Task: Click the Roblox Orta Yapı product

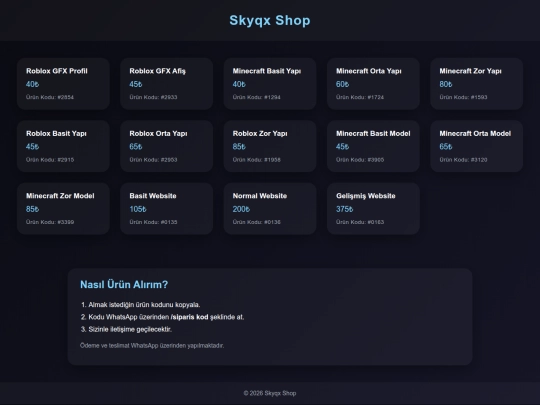Action: pyautogui.click(x=167, y=146)
